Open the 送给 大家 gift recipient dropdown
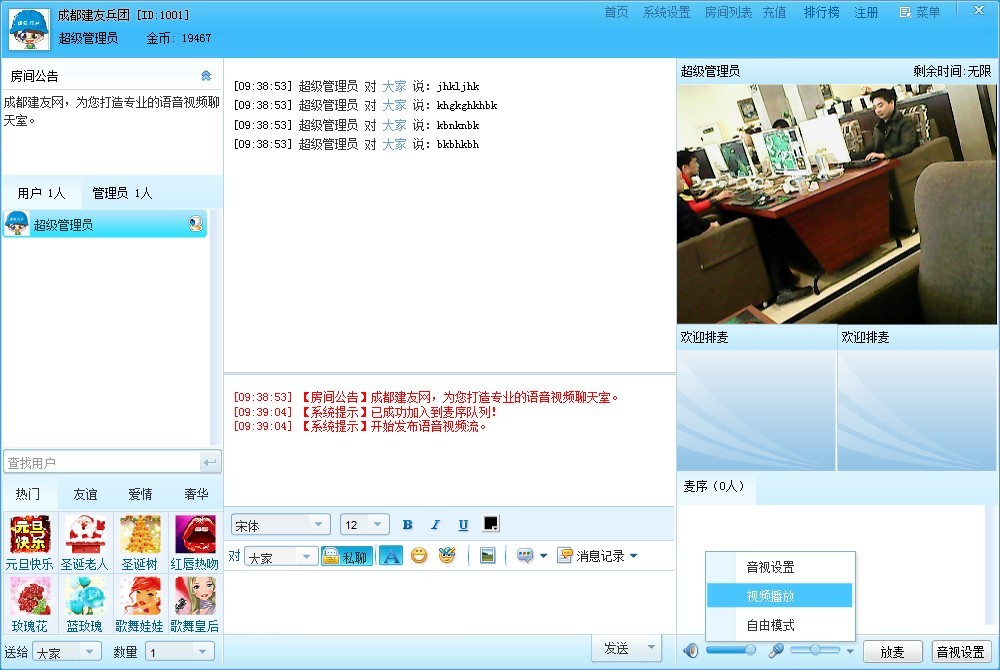This screenshot has height=670, width=1000. pos(66,652)
